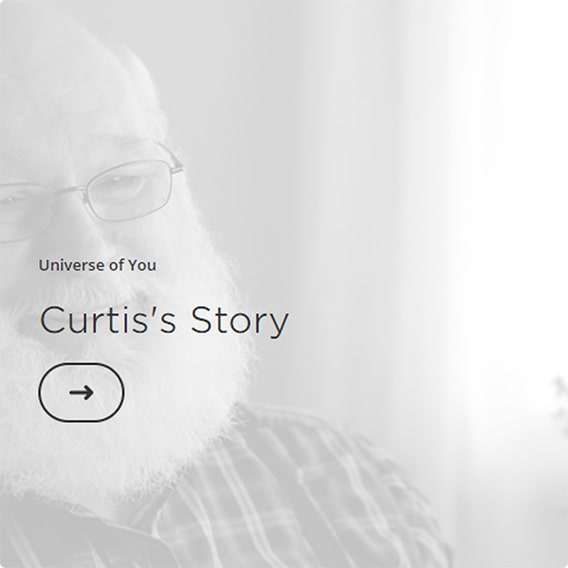The height and width of the screenshot is (568, 568).
Task: Select the "Universe of You" label
Action: point(97,265)
